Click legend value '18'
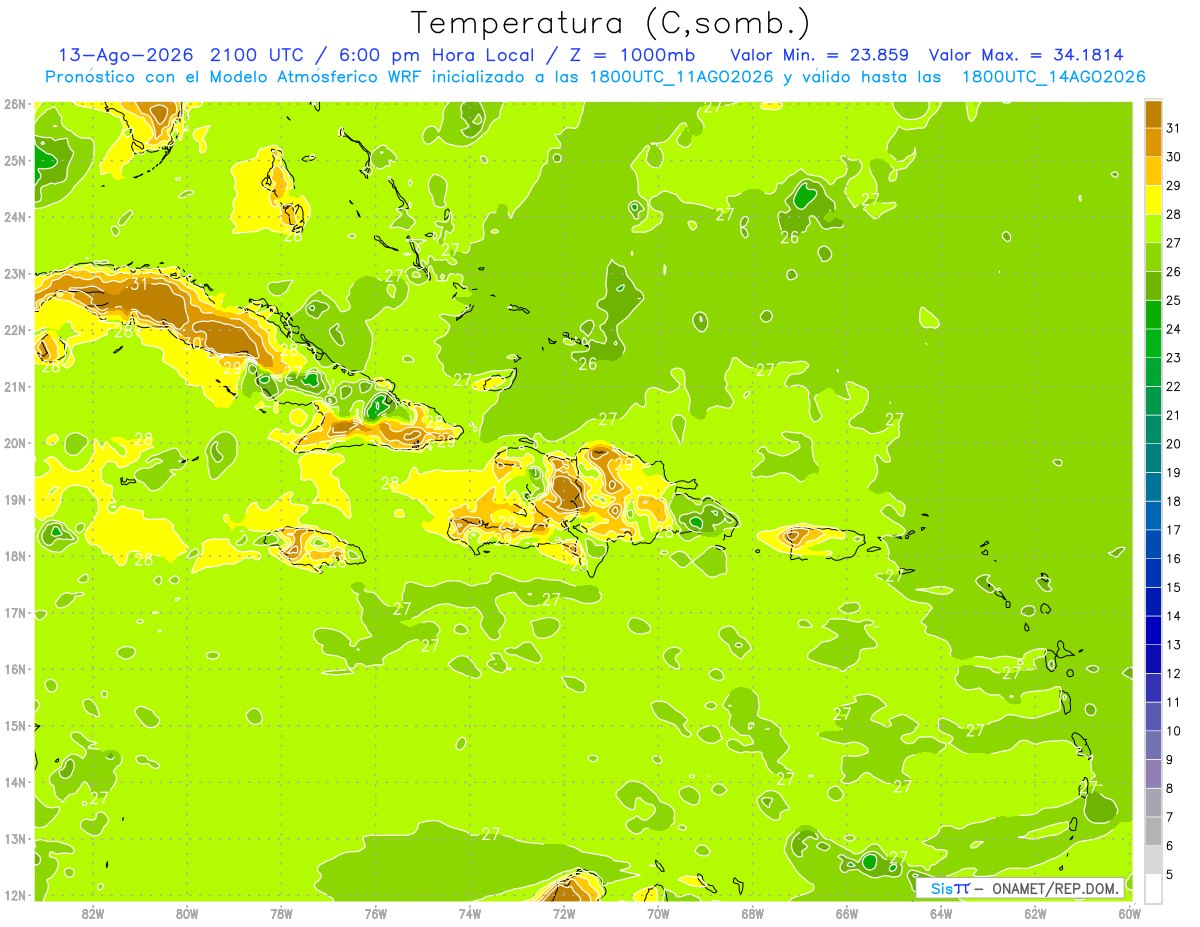 (1174, 501)
